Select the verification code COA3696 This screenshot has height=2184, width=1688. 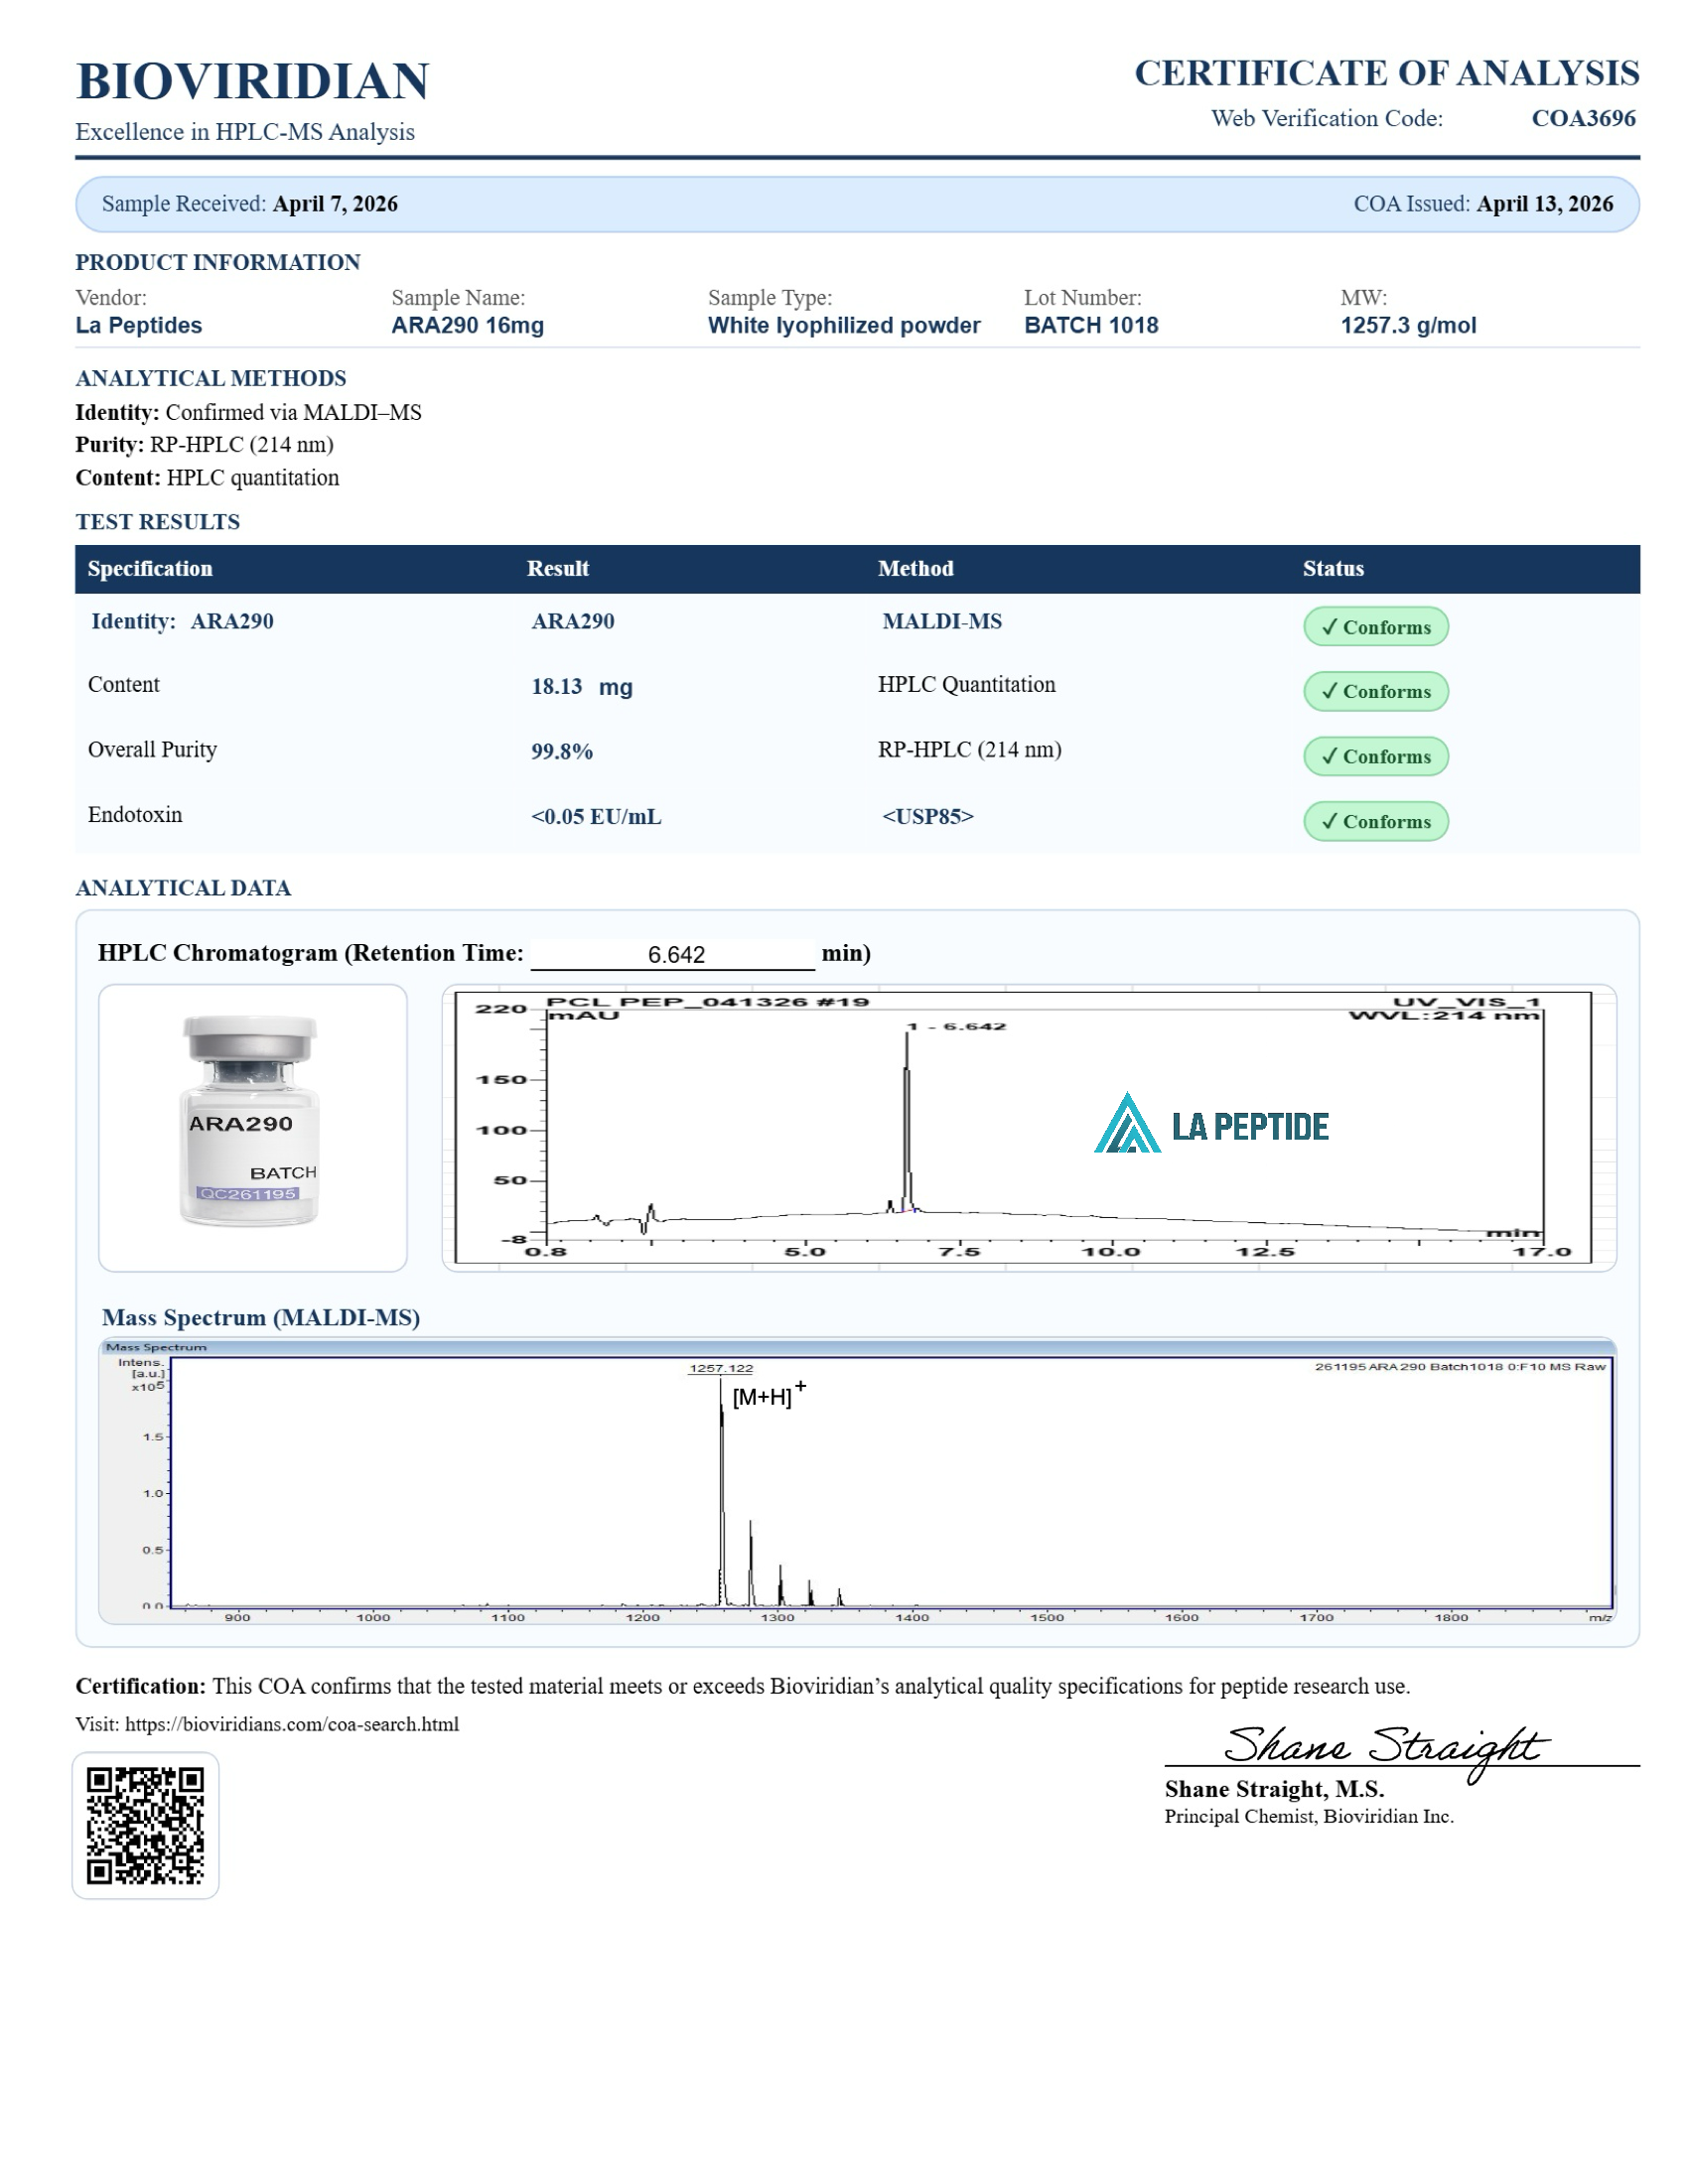click(1582, 118)
